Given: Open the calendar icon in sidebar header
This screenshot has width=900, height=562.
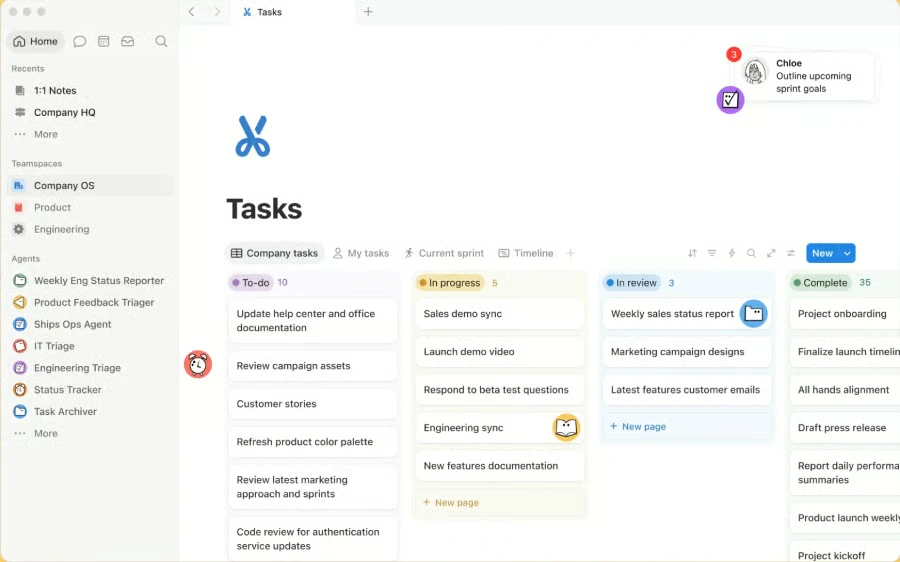Looking at the screenshot, I should click(103, 41).
